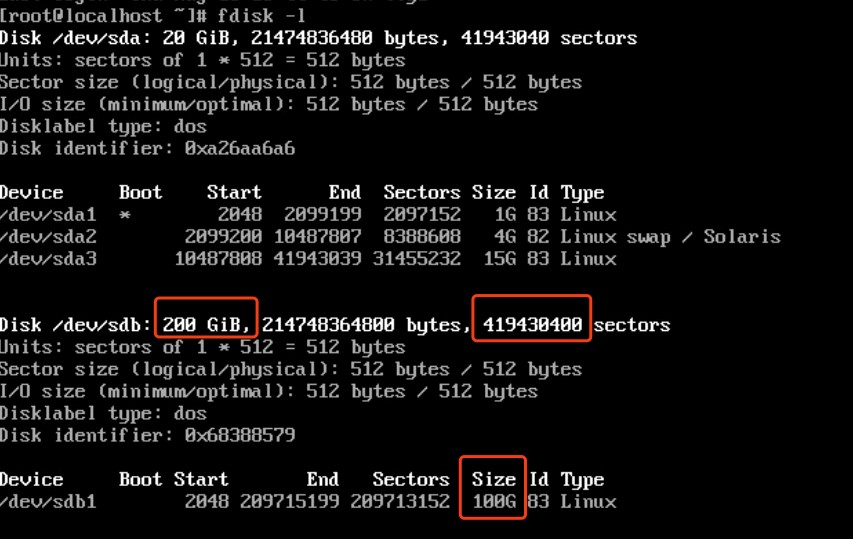This screenshot has height=539, width=853.
Task: Click the "fdisk -l" command text
Action: click(279, 17)
